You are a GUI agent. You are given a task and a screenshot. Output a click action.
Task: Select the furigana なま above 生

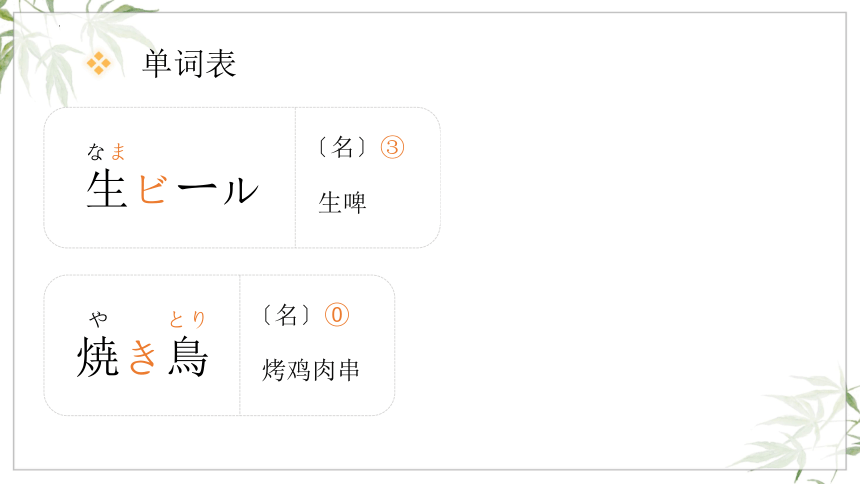pyautogui.click(x=106, y=152)
